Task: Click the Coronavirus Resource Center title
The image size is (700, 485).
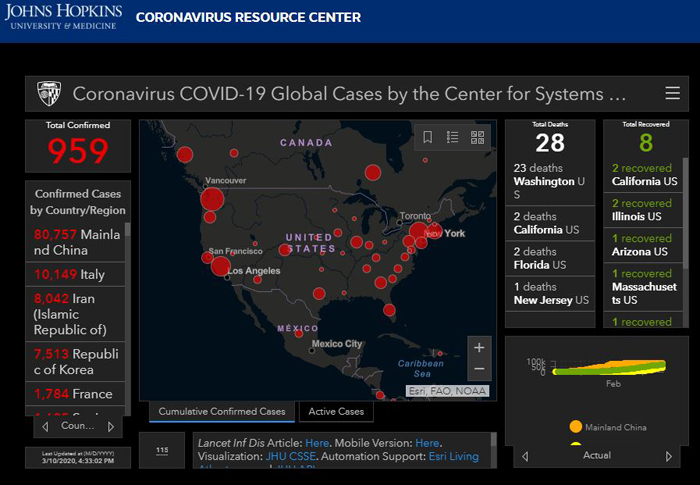Action: (248, 17)
